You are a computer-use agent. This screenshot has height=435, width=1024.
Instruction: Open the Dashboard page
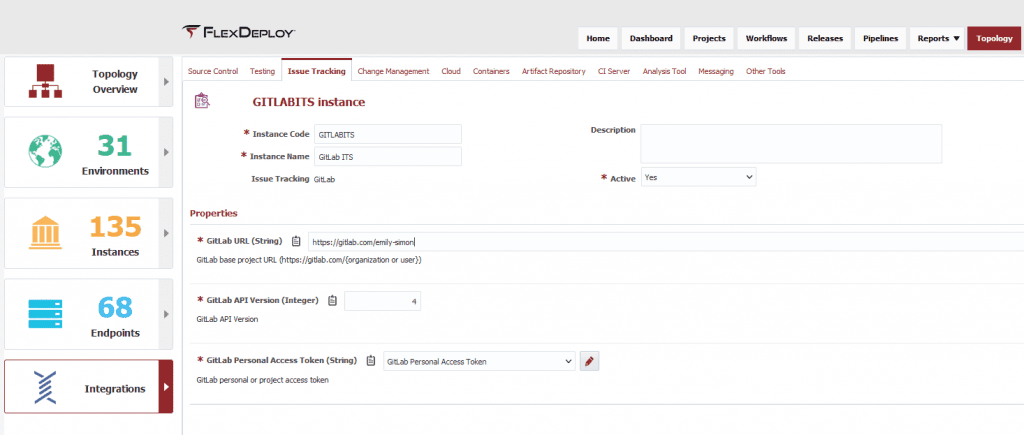[651, 39]
